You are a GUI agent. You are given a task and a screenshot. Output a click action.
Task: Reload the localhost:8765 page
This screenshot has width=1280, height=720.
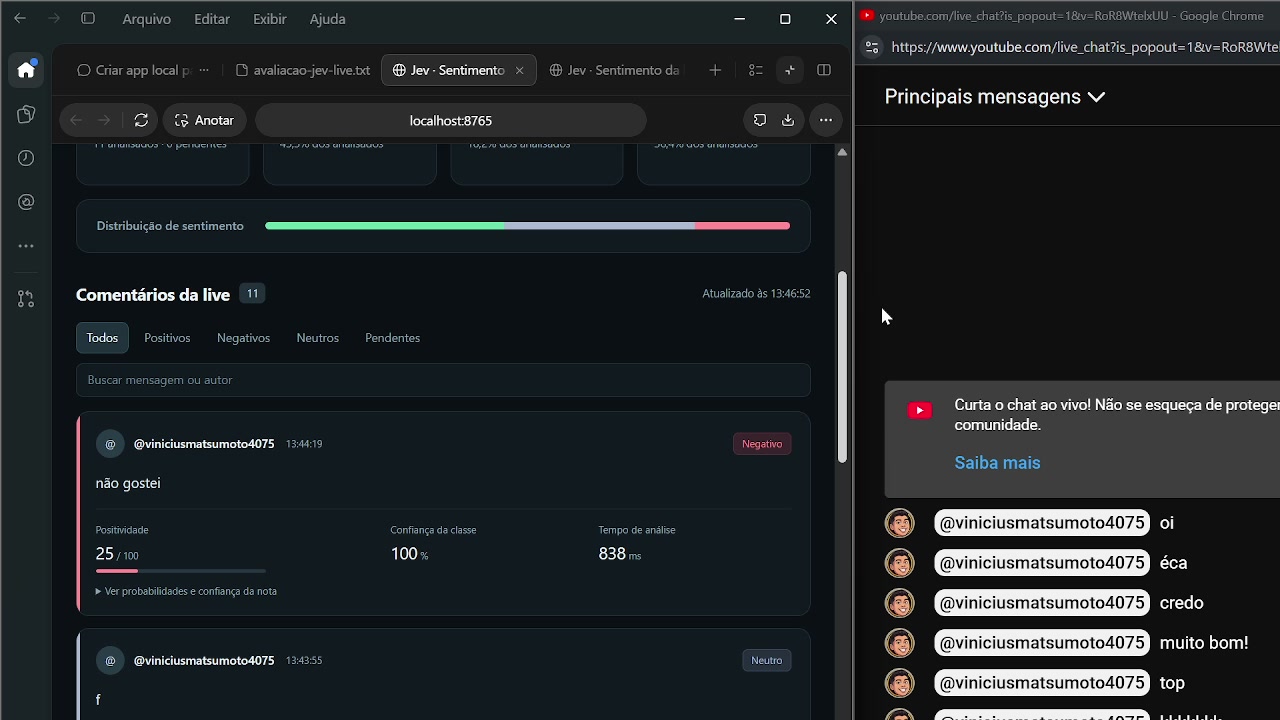(x=141, y=120)
